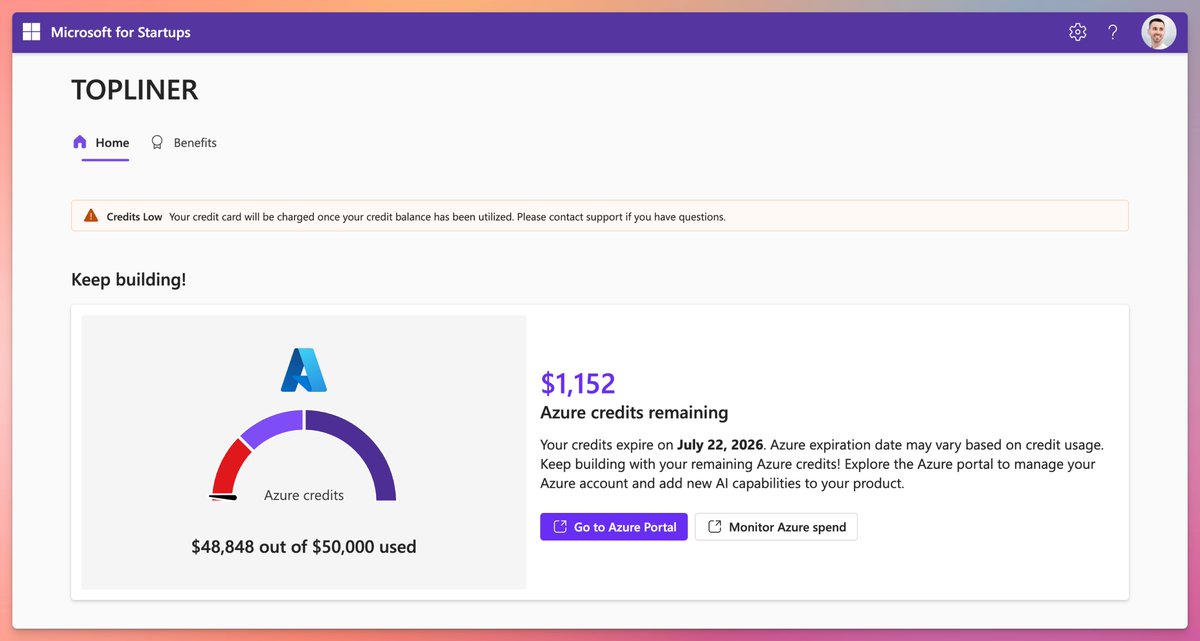Click the light purple gauge segment
Image resolution: width=1200 pixels, height=641 pixels.
(x=274, y=426)
